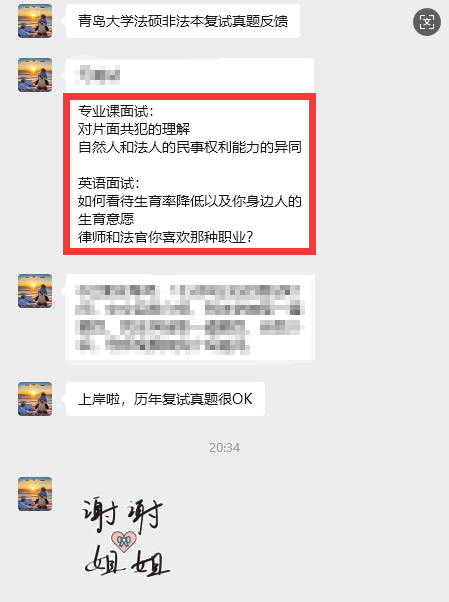Open the blurred multi-line message bubble
This screenshot has height=602, width=449.
click(190, 318)
